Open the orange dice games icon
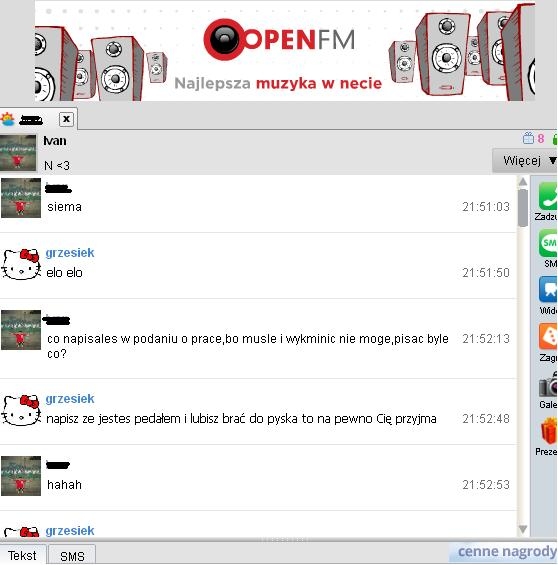 click(x=548, y=336)
